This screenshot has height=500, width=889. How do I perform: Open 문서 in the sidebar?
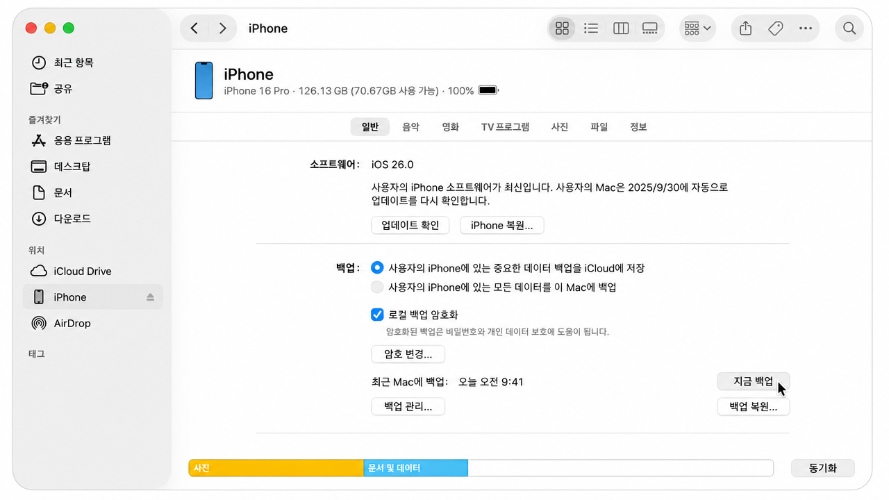tap(93, 193)
